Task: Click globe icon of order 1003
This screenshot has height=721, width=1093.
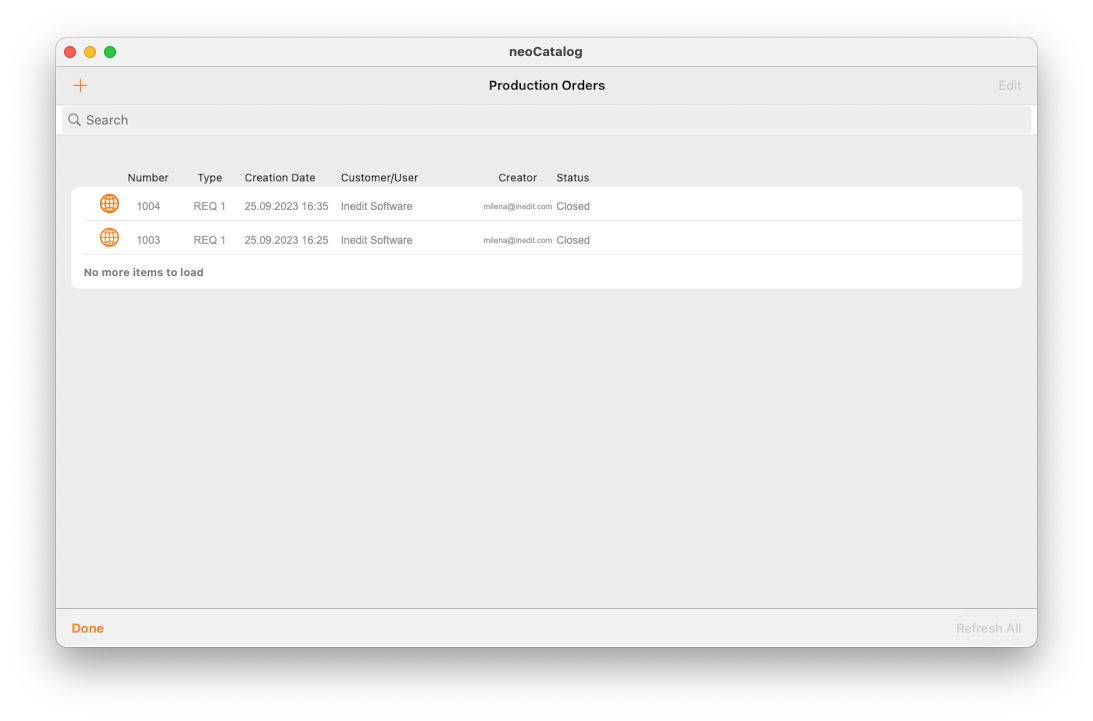Action: point(109,238)
